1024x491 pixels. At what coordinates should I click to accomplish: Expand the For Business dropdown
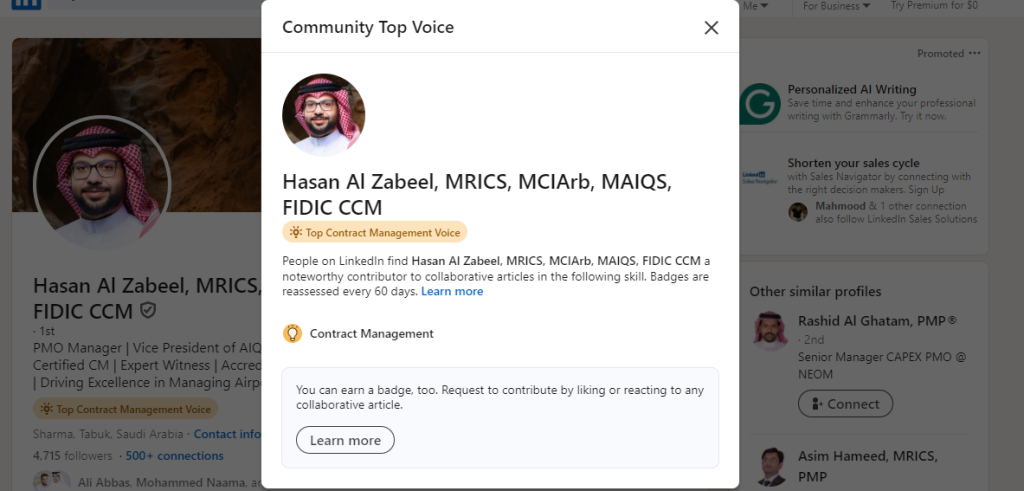point(837,6)
